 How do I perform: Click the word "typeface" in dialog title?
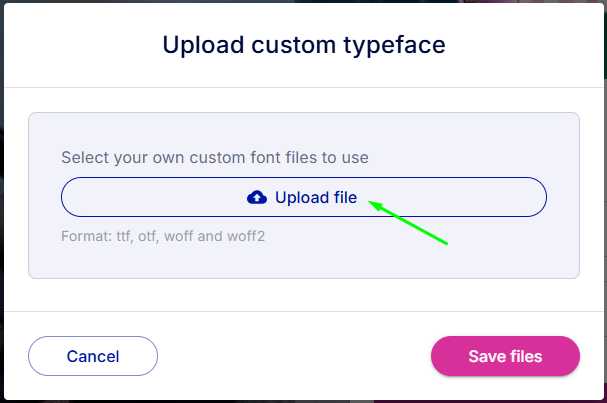coord(394,46)
